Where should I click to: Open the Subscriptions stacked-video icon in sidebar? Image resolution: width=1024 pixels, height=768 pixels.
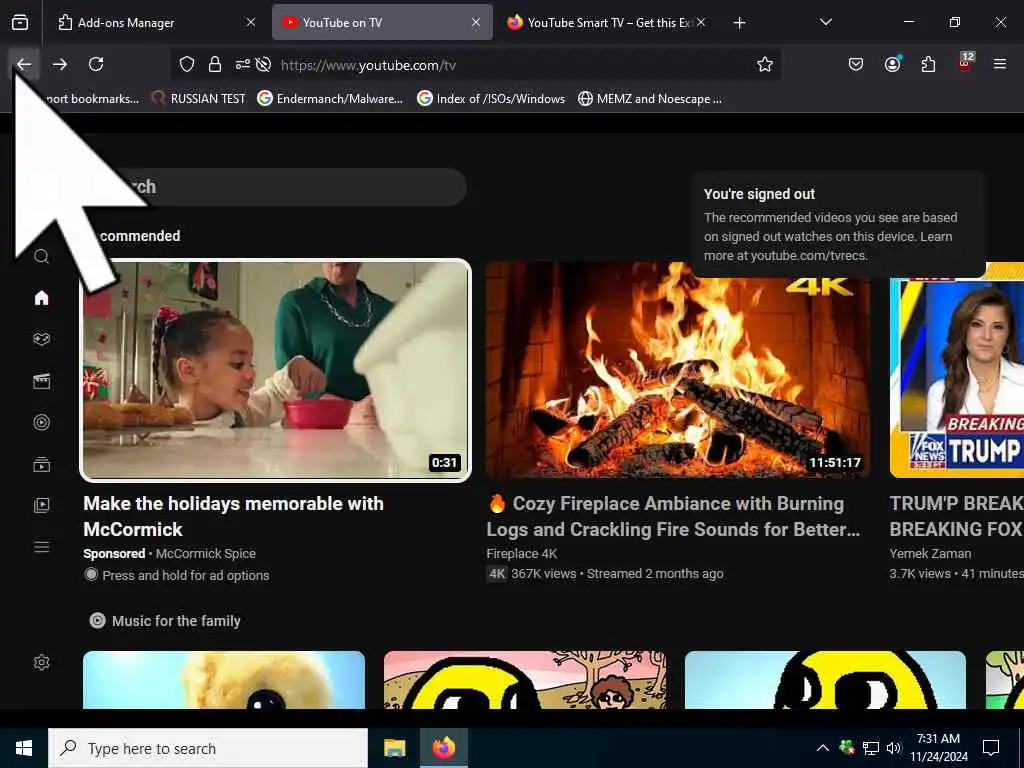click(41, 464)
